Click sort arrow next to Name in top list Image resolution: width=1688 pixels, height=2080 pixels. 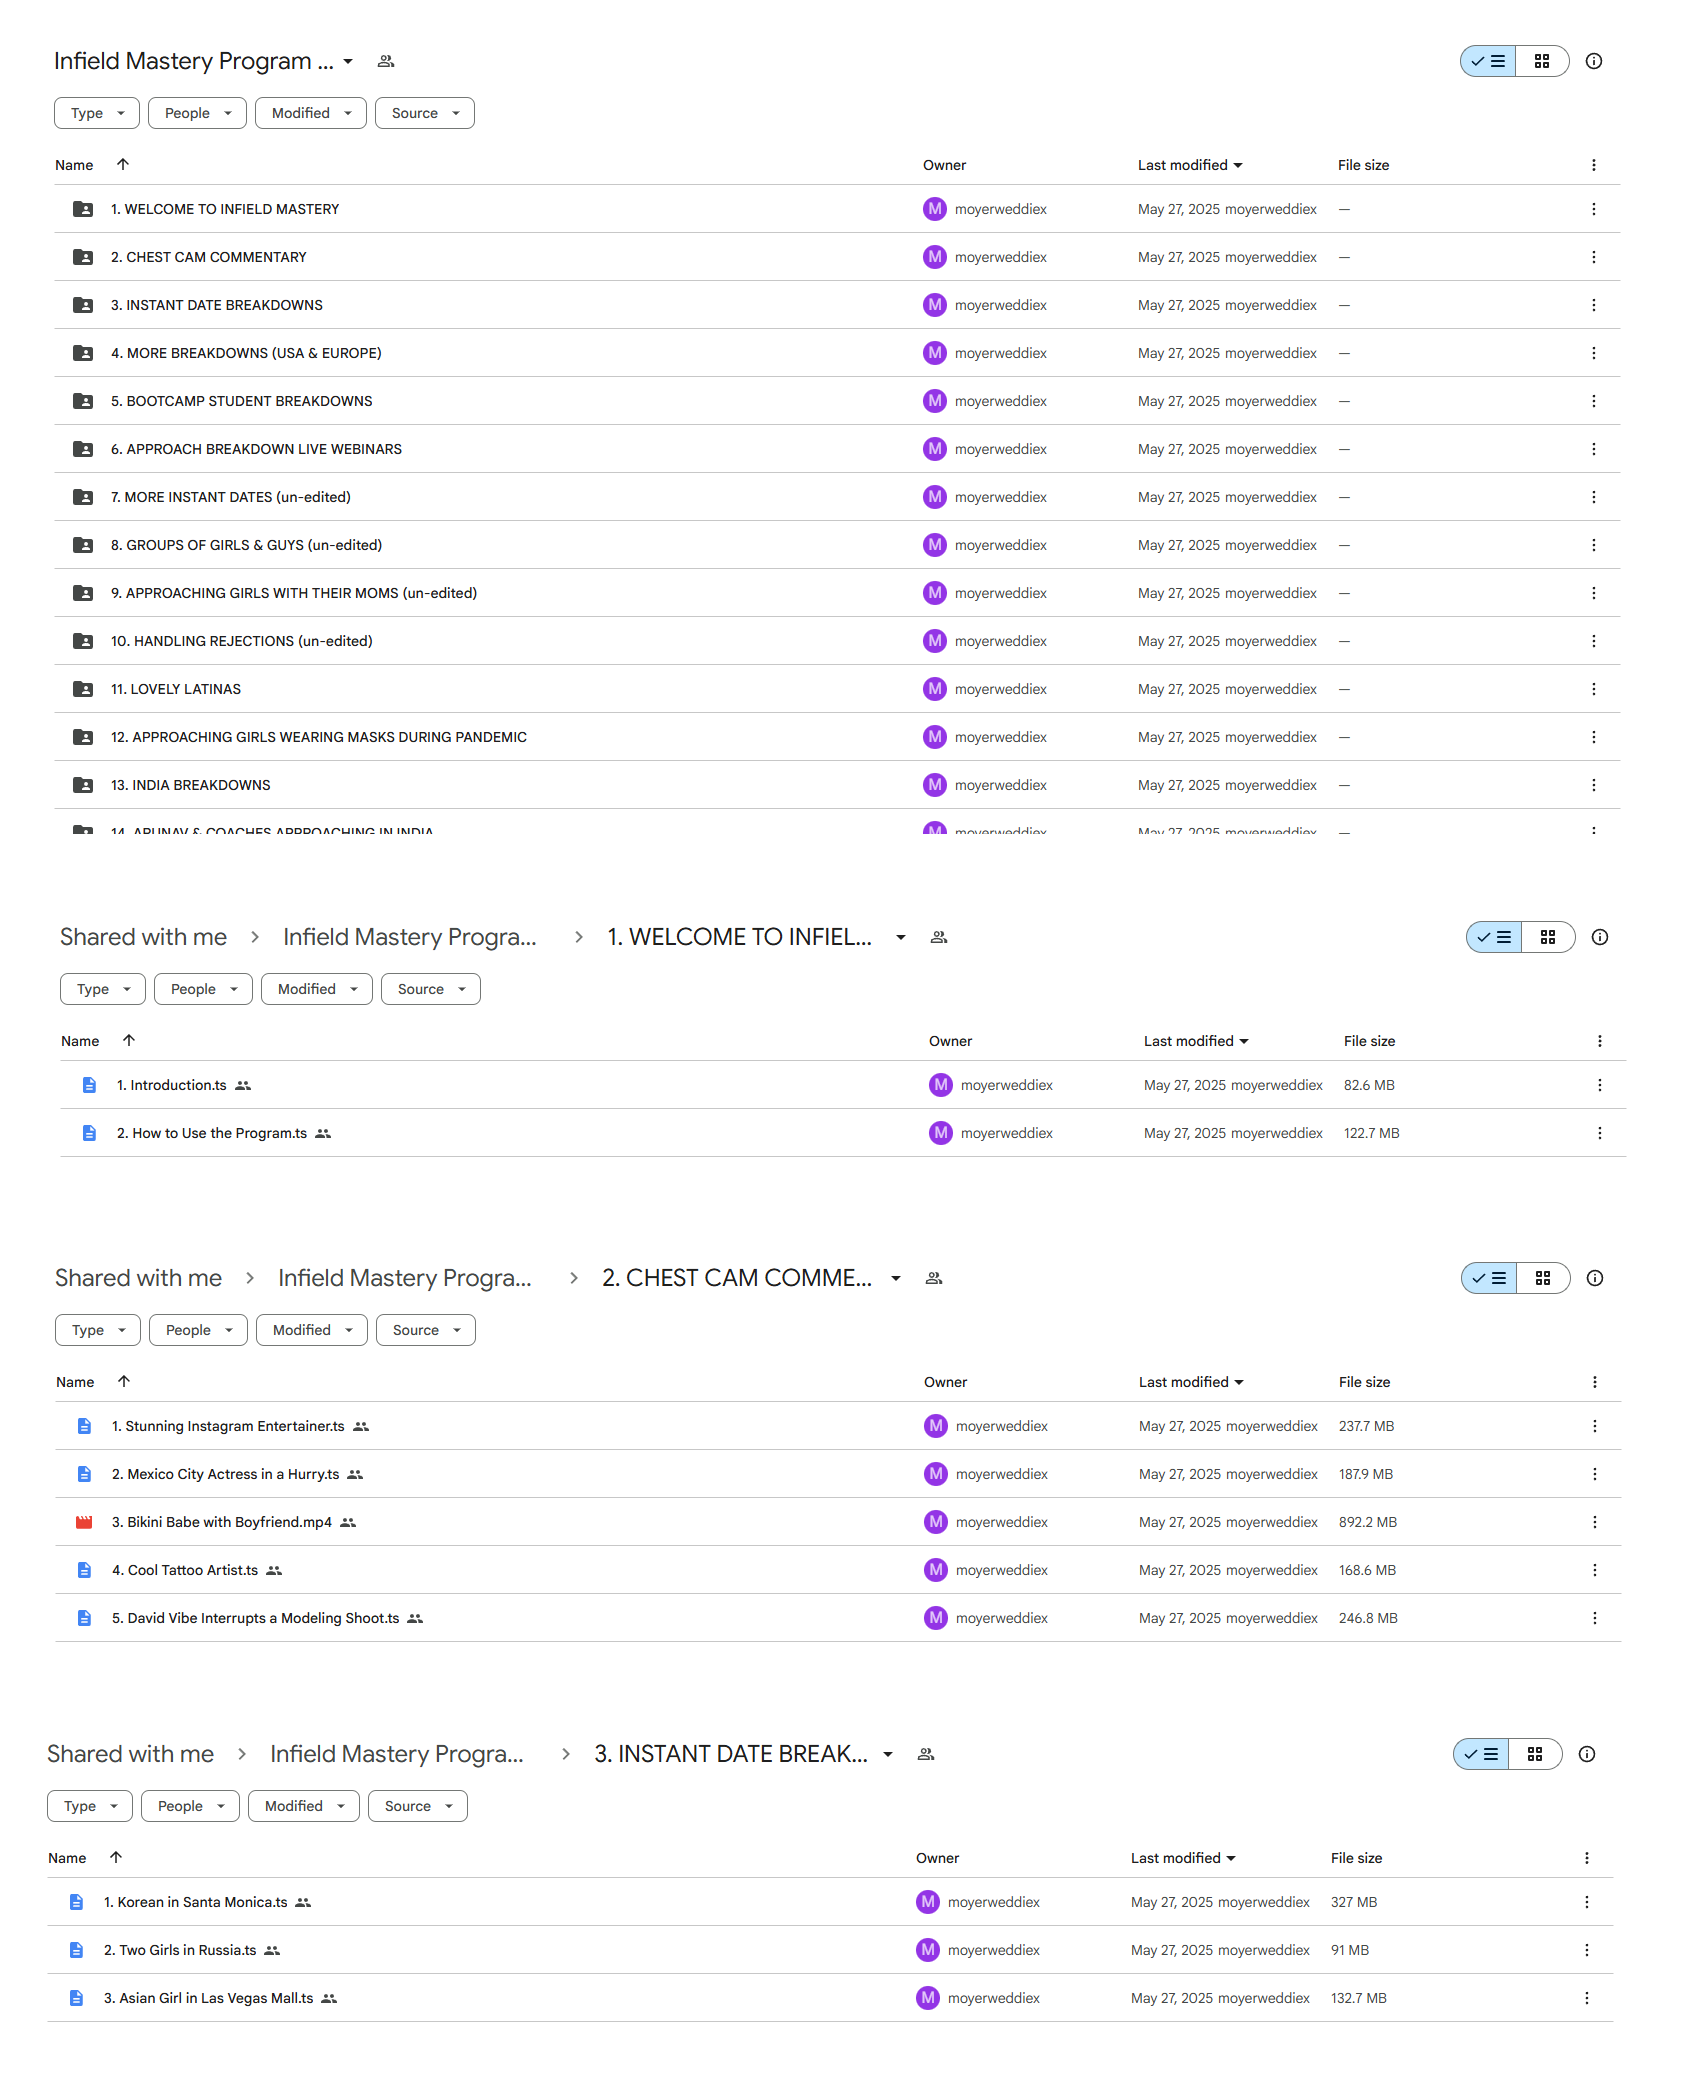pos(123,164)
